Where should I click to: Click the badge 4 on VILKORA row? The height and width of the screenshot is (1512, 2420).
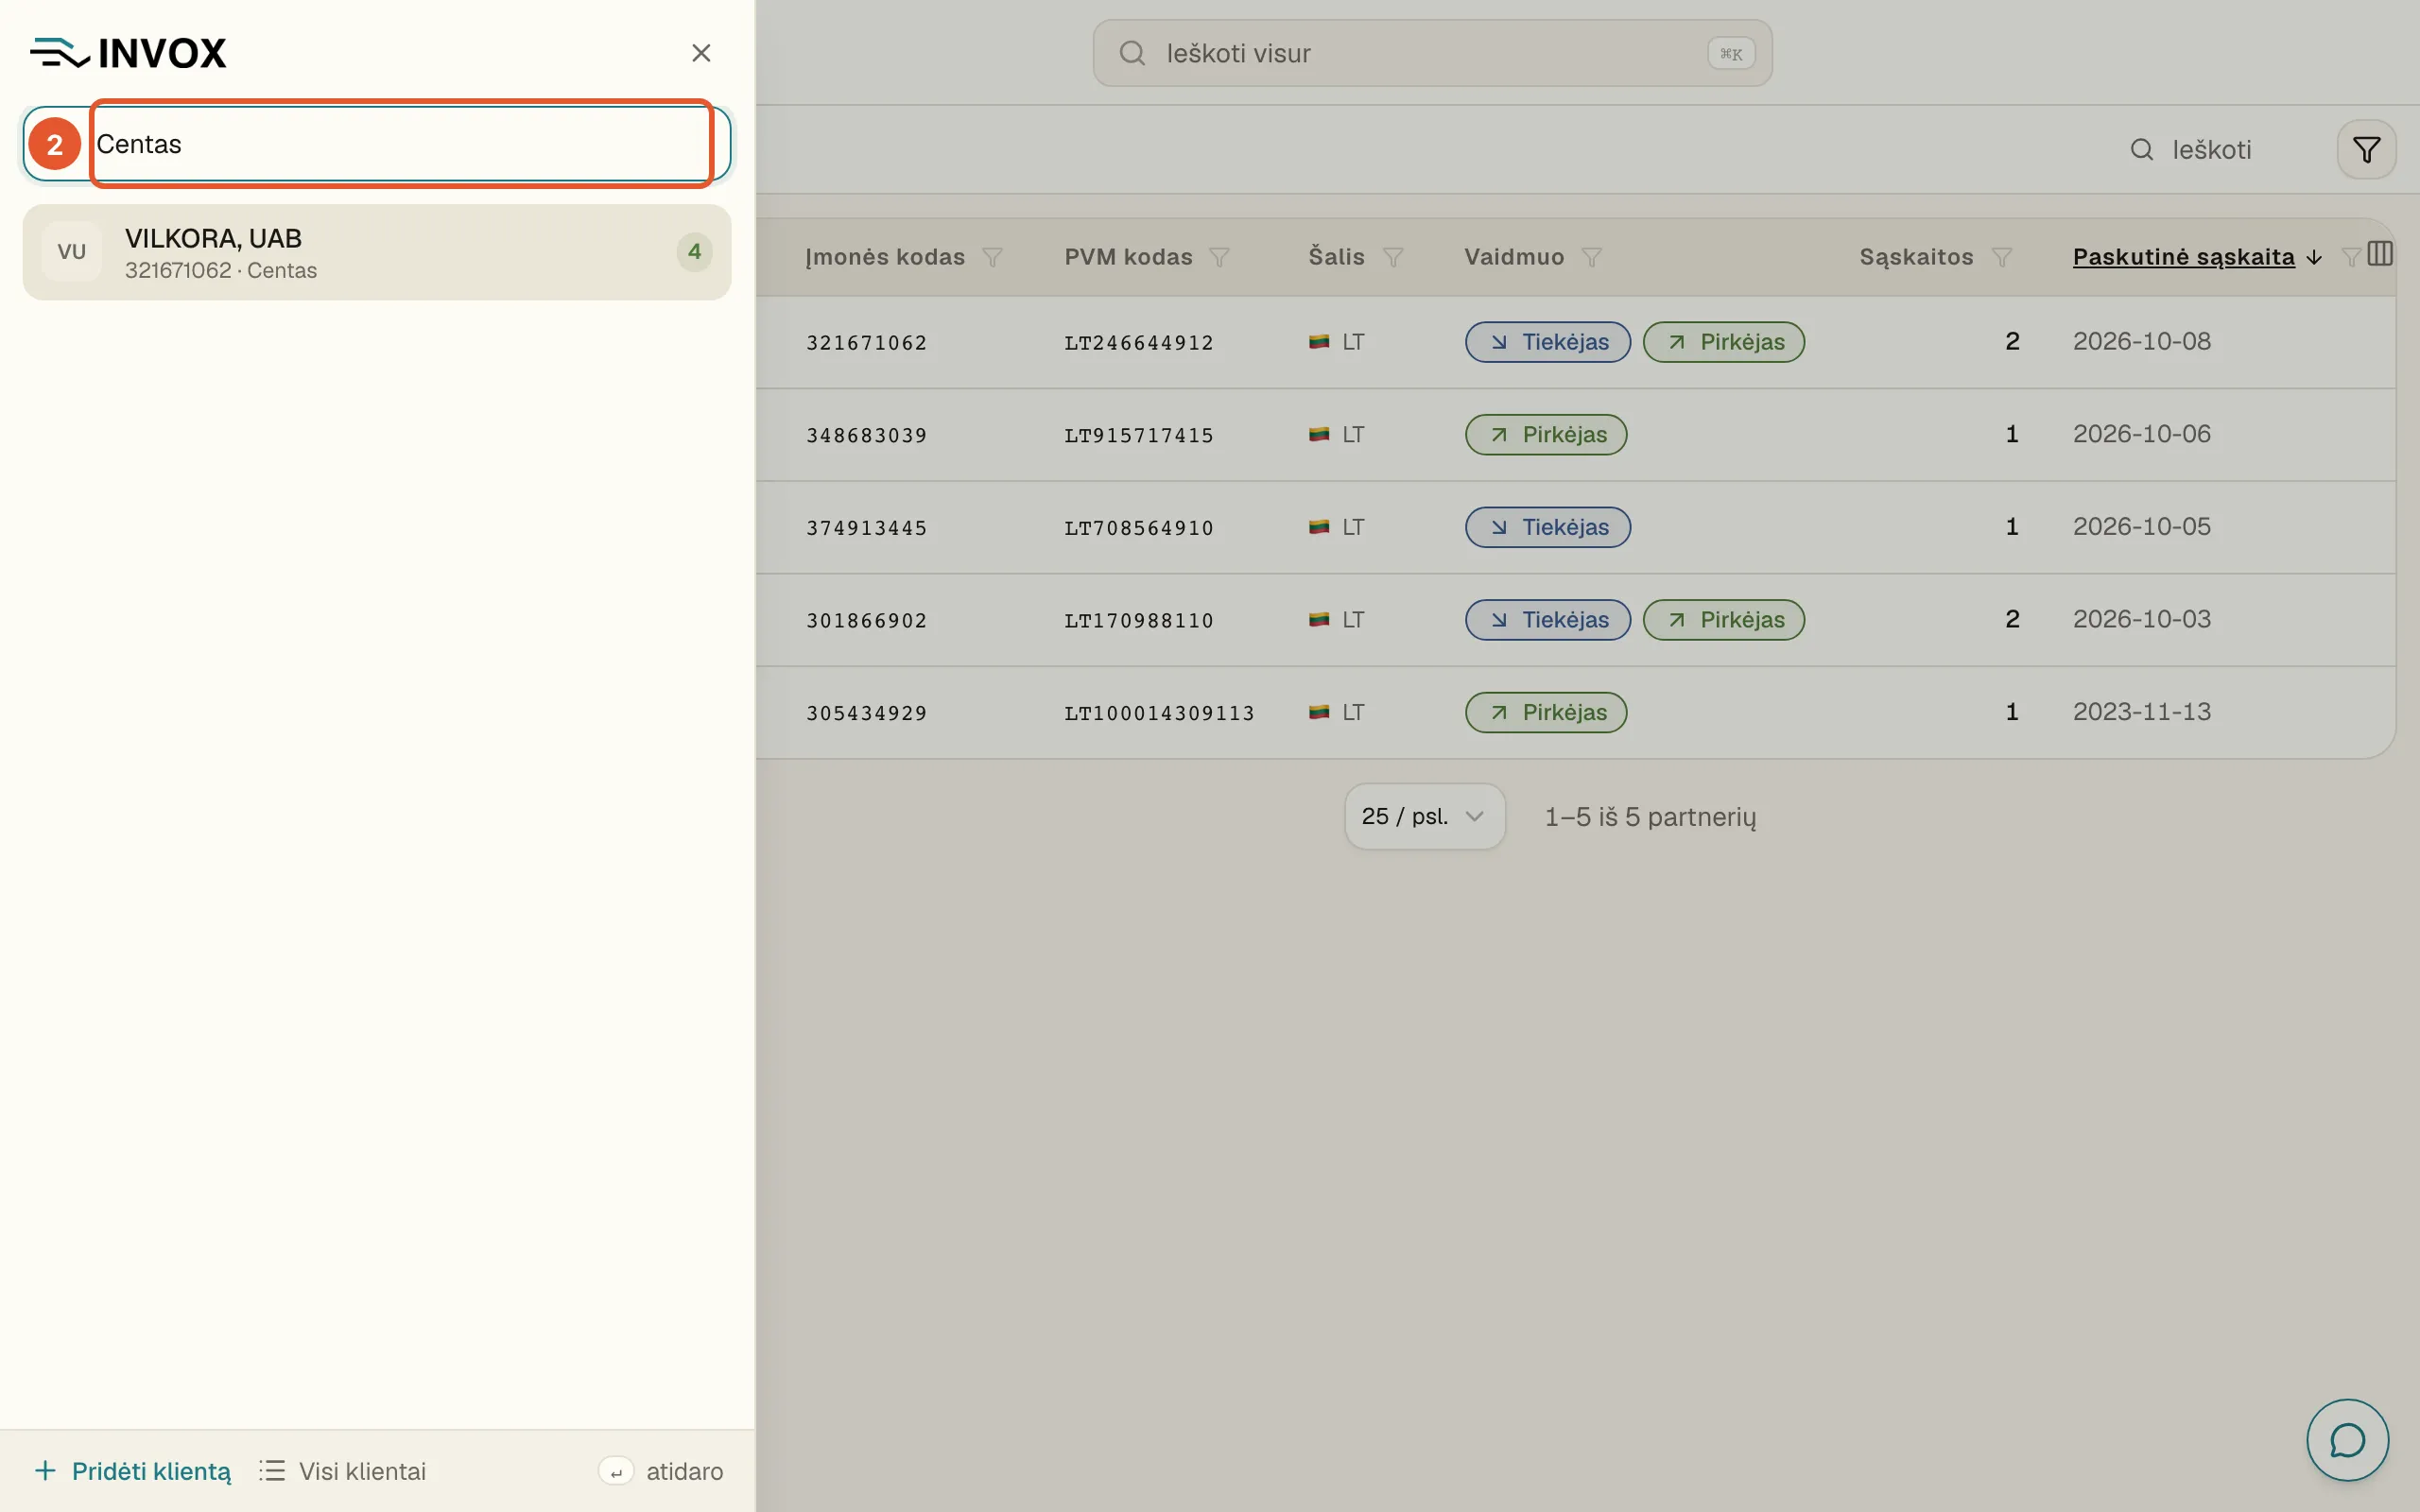[x=694, y=252]
